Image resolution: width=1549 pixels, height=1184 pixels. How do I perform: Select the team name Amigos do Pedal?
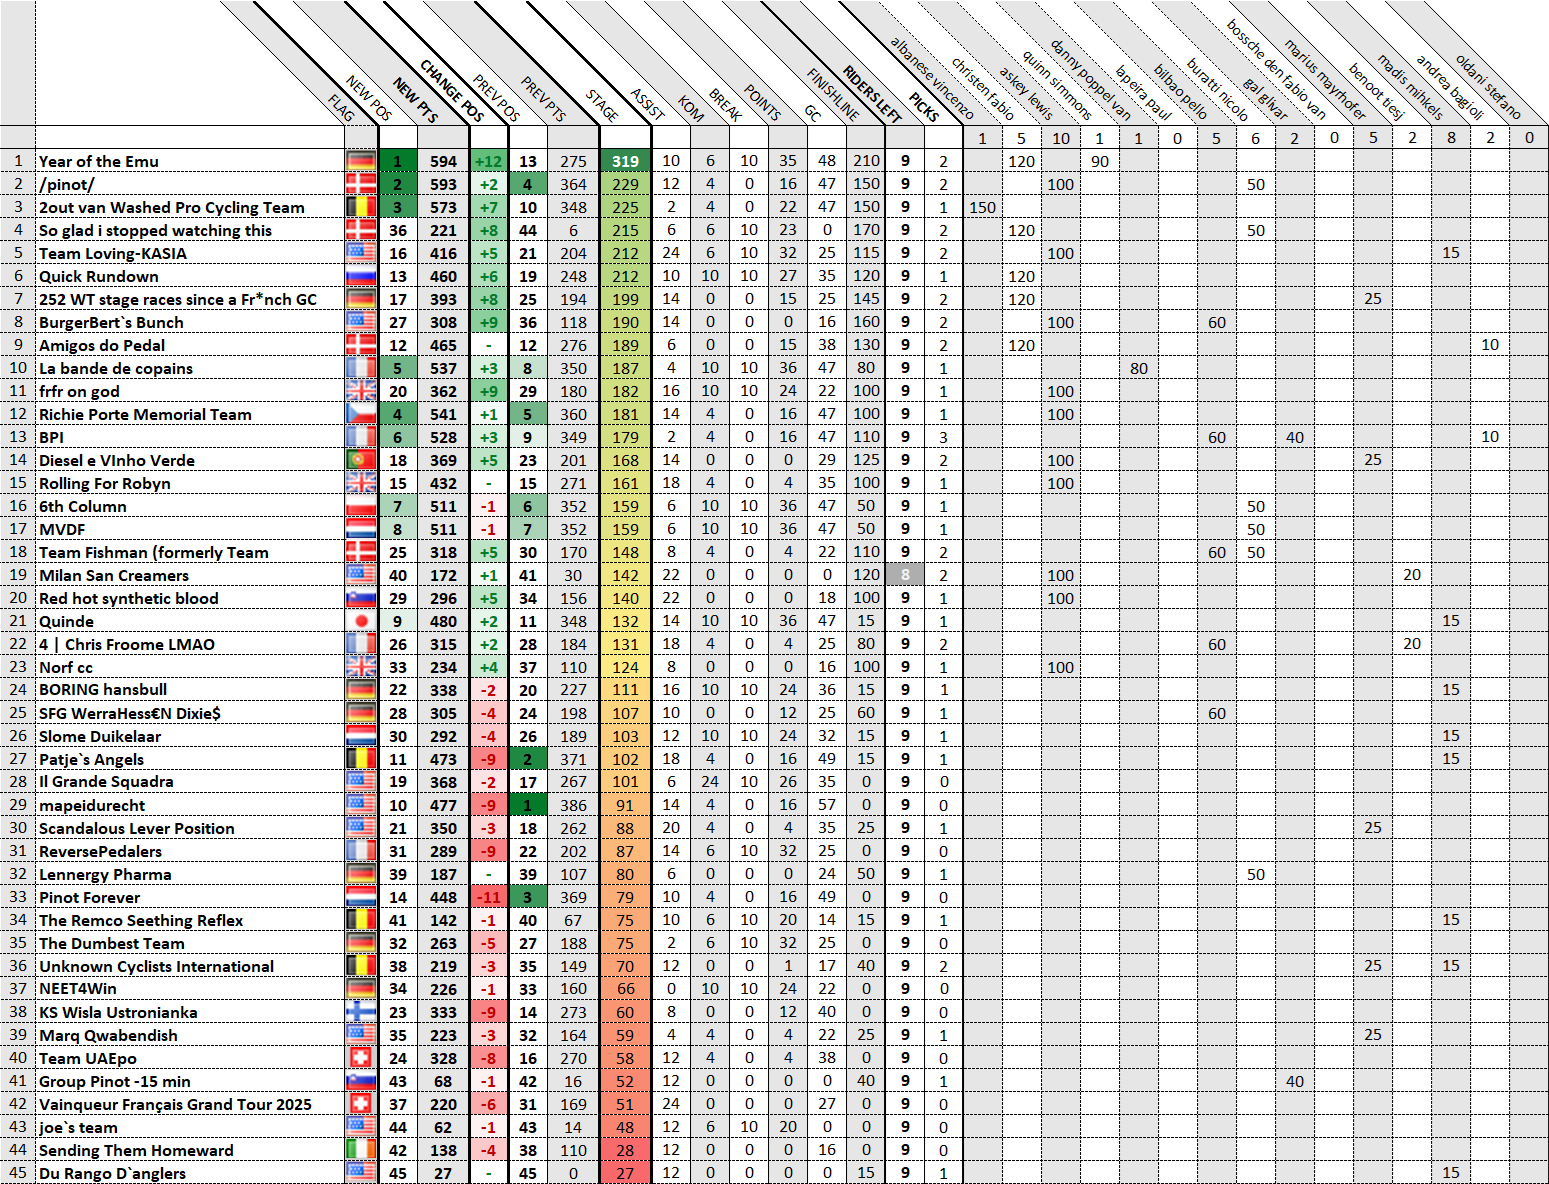click(x=102, y=345)
